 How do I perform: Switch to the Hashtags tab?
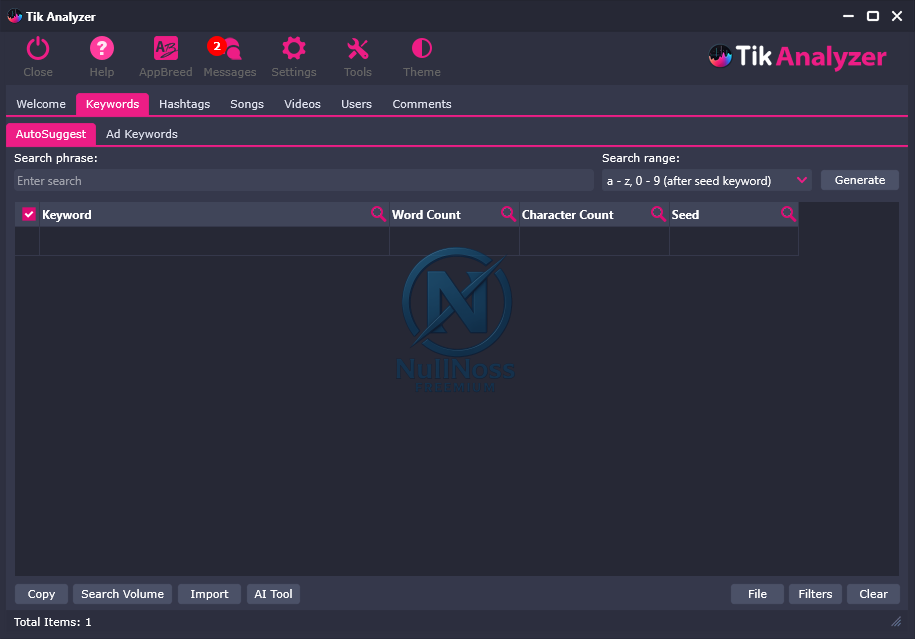(184, 103)
